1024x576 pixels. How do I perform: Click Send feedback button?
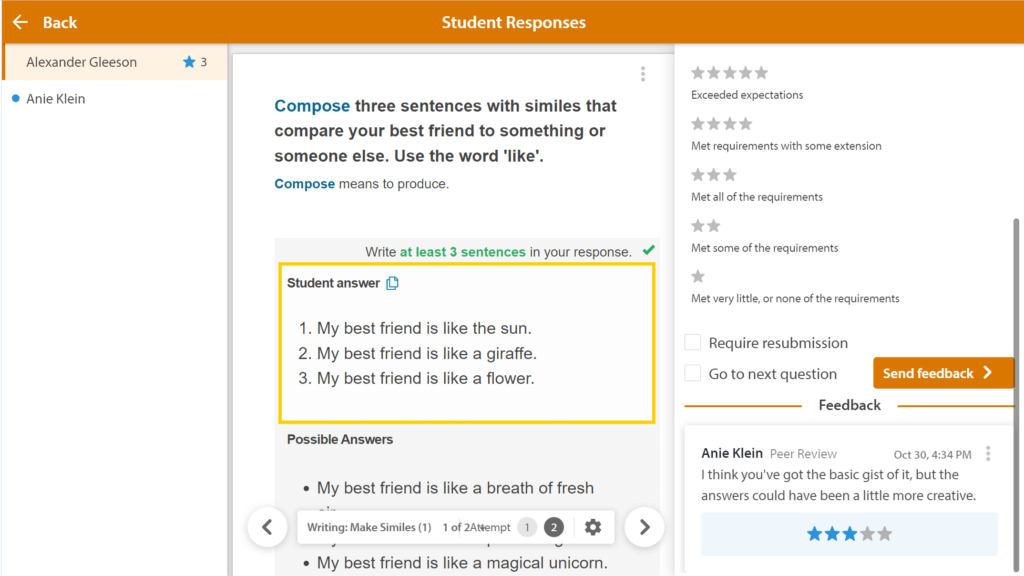click(x=944, y=373)
